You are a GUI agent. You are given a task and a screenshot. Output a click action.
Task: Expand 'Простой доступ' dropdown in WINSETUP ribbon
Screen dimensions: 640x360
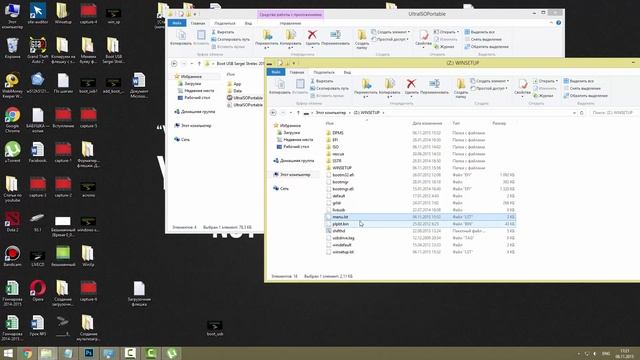pos(506,88)
